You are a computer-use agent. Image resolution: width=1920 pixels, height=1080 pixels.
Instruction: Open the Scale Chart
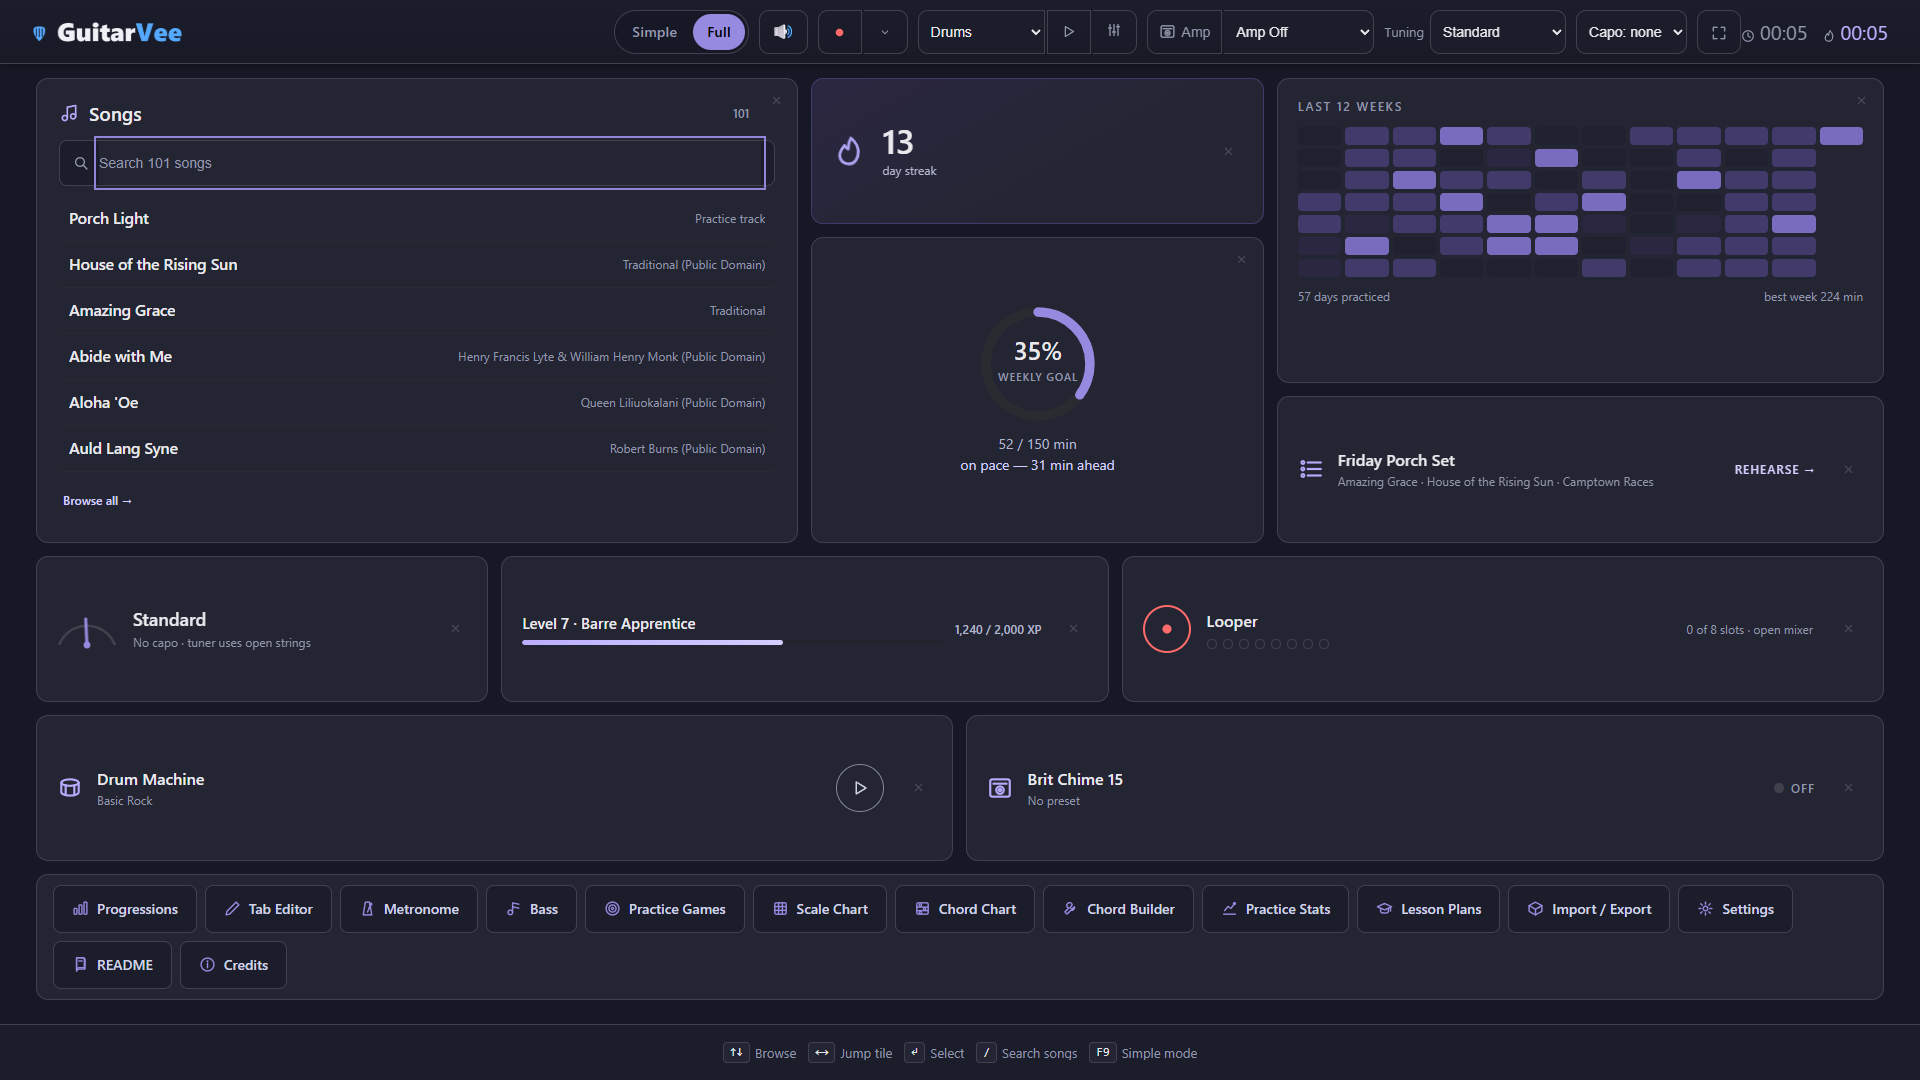(x=820, y=909)
